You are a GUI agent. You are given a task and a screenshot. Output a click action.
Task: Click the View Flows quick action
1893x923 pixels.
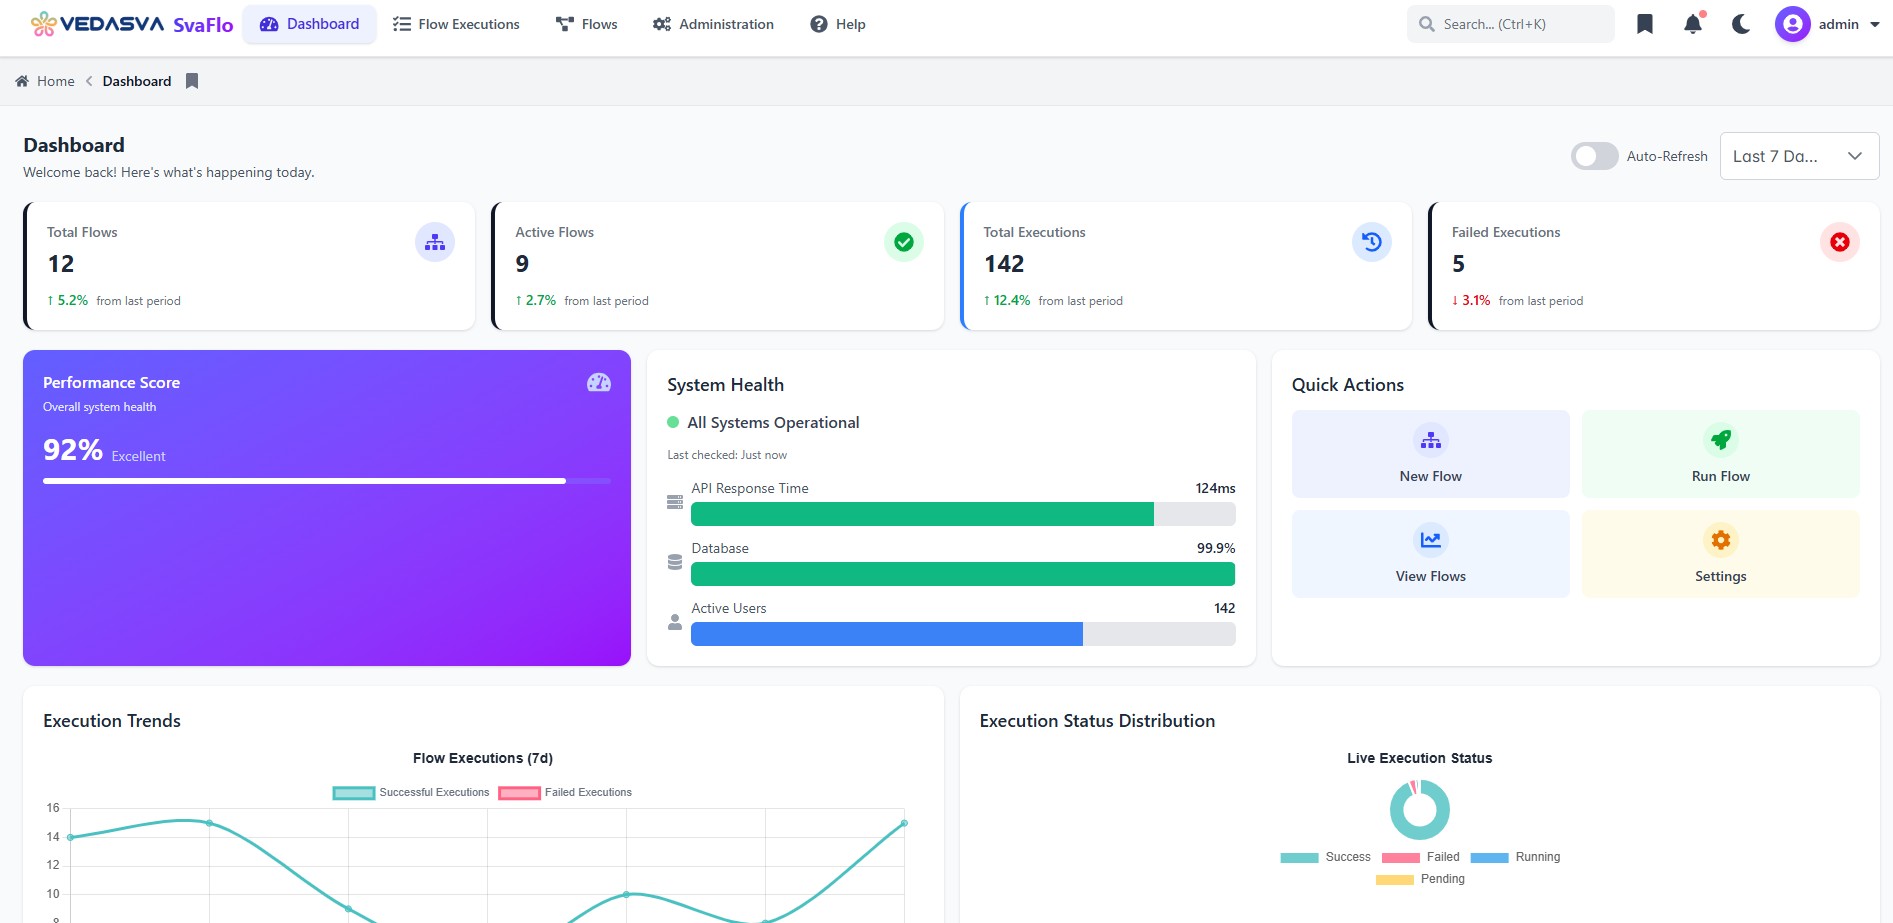(1431, 554)
